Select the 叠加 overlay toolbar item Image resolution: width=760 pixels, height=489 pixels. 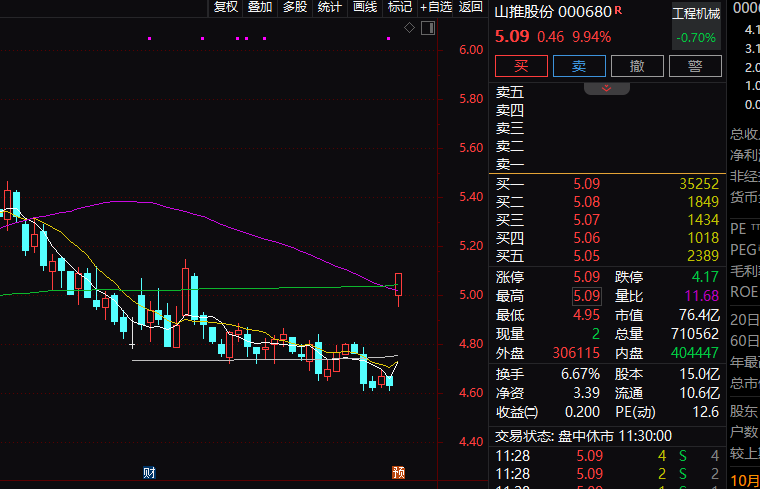click(x=260, y=7)
